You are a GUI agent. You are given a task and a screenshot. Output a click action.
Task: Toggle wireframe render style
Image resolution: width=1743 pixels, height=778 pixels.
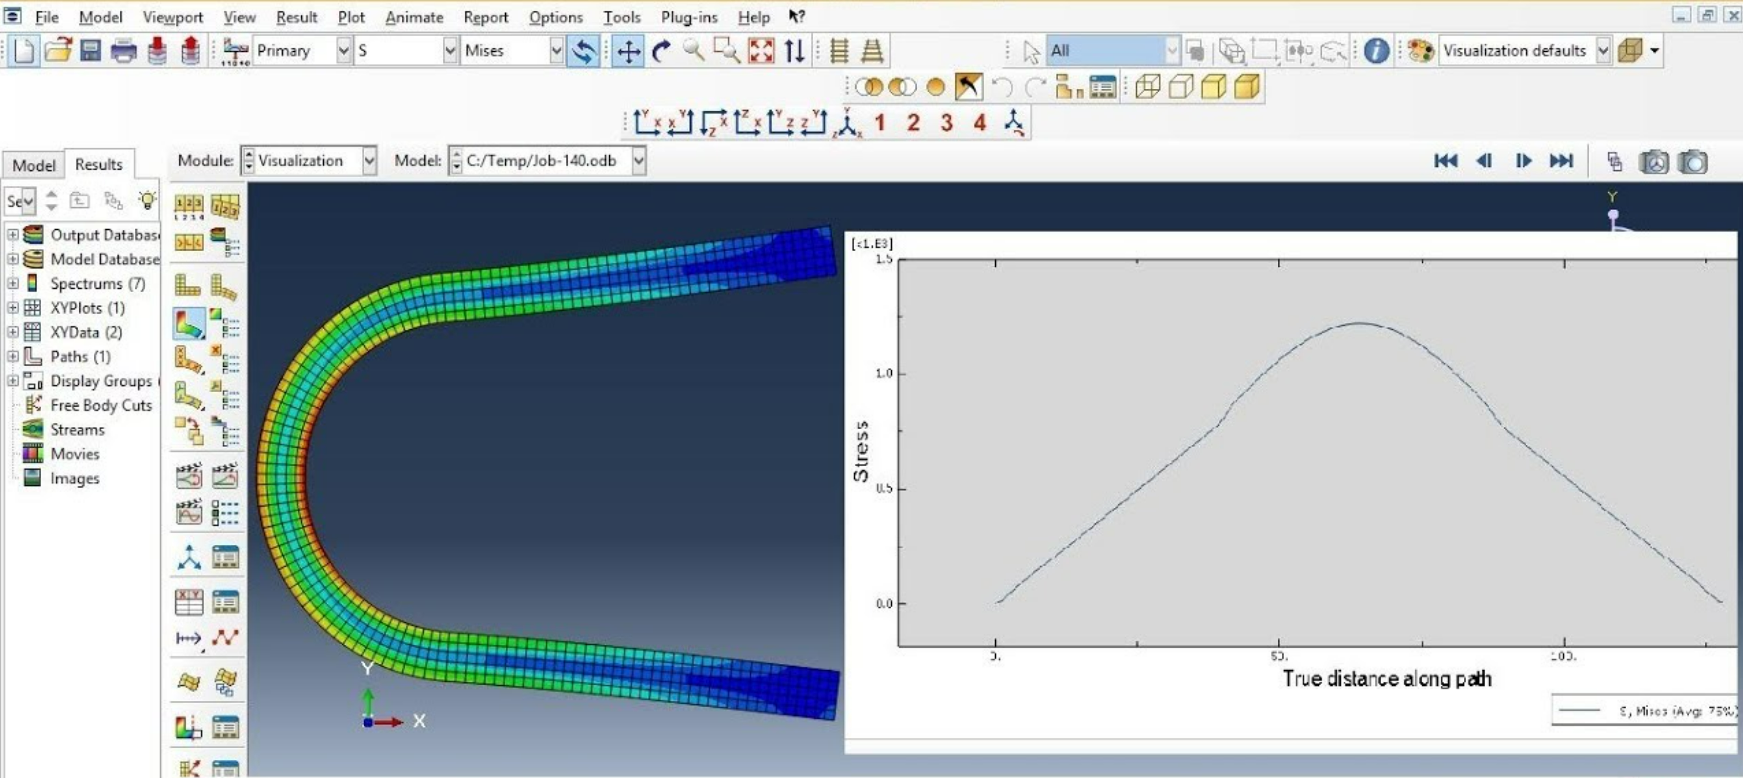click(x=1148, y=88)
